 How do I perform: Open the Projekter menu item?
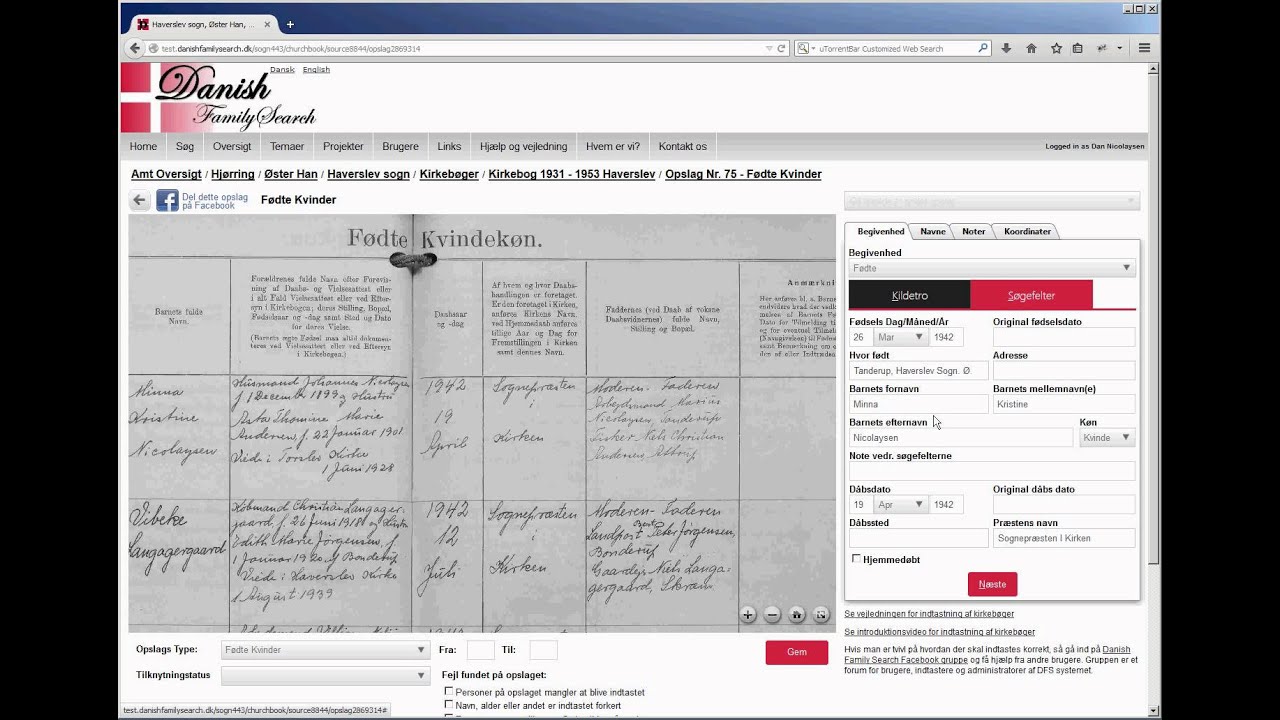343,146
